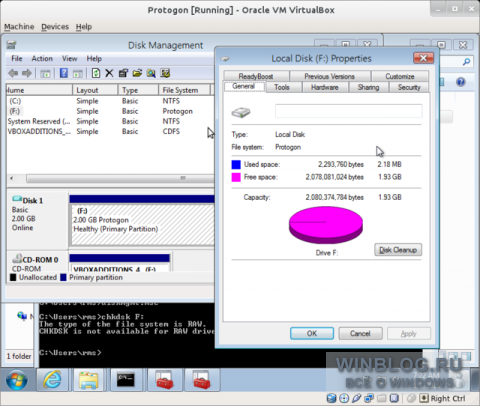Open the View menu in Disk Management
Viewport: 480px width, 406px height.
click(69, 59)
